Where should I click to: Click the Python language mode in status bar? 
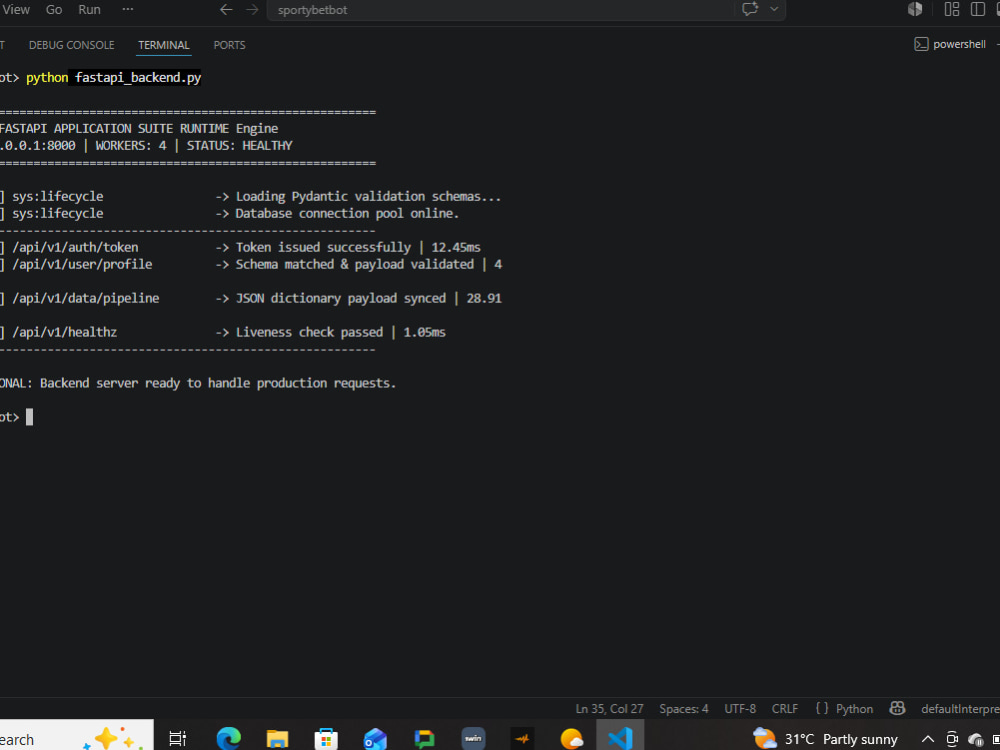pyautogui.click(x=854, y=709)
